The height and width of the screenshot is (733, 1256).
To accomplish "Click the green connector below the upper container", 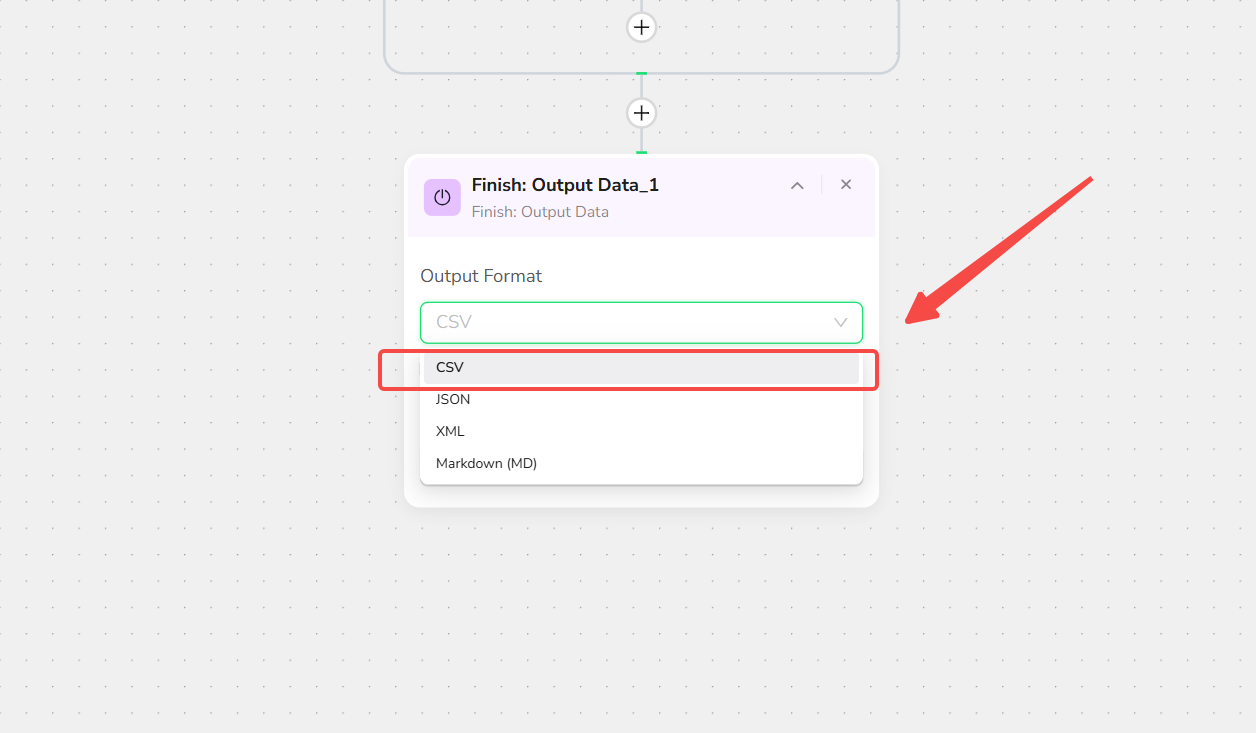I will pyautogui.click(x=641, y=74).
